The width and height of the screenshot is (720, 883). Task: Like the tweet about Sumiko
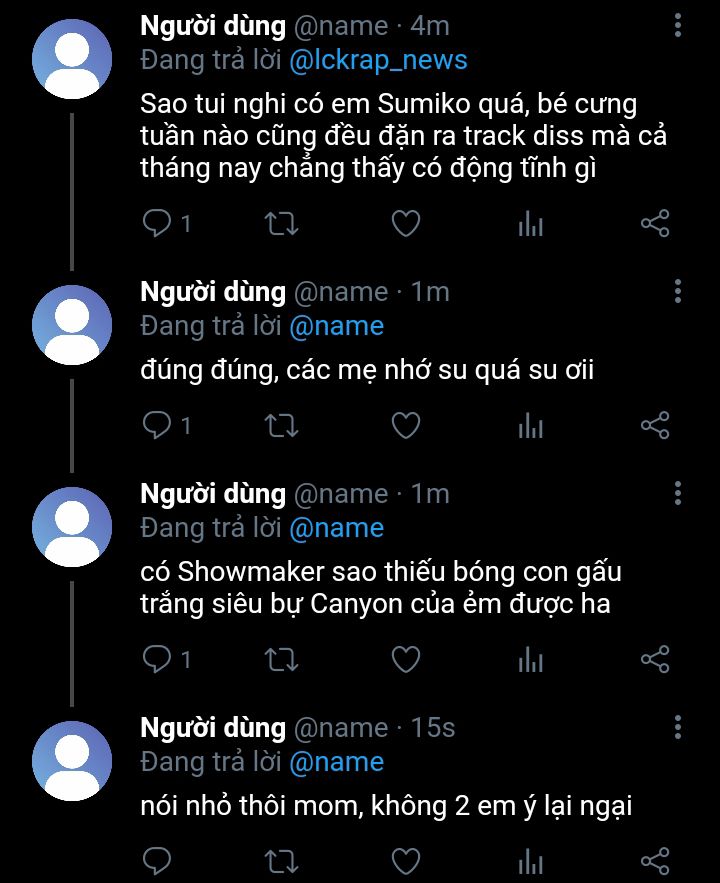coord(406,223)
